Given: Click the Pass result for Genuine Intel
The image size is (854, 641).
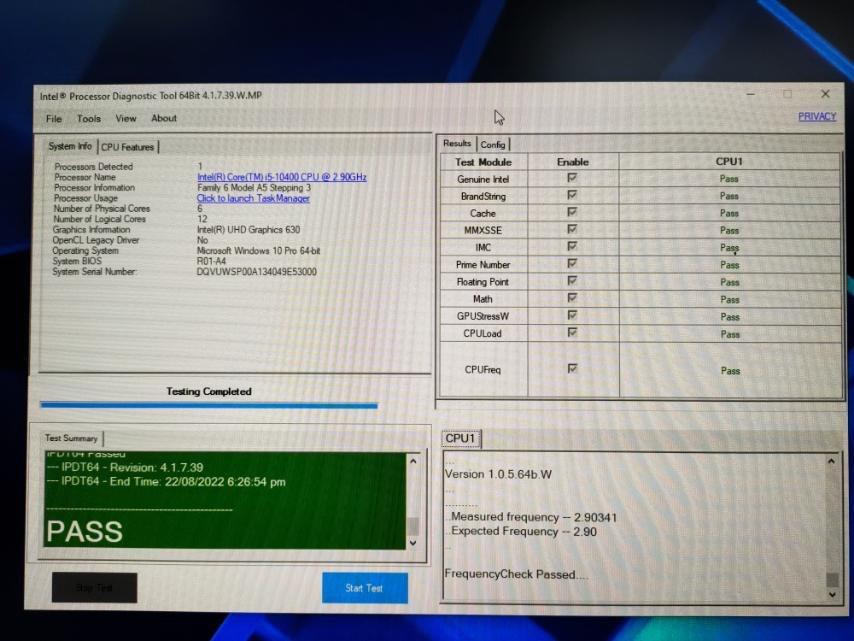Looking at the screenshot, I should (729, 179).
